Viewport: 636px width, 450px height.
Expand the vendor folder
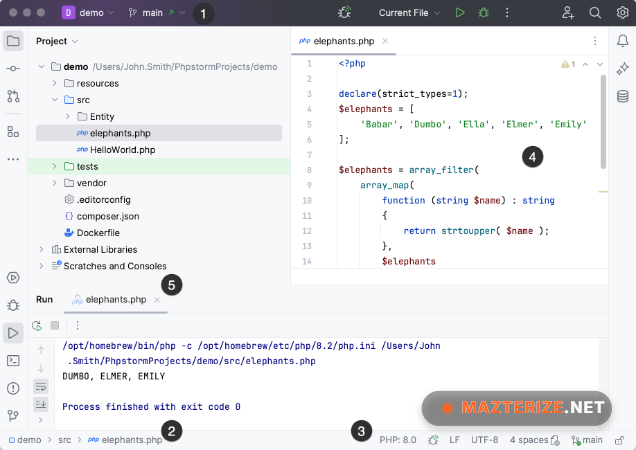coord(54,183)
